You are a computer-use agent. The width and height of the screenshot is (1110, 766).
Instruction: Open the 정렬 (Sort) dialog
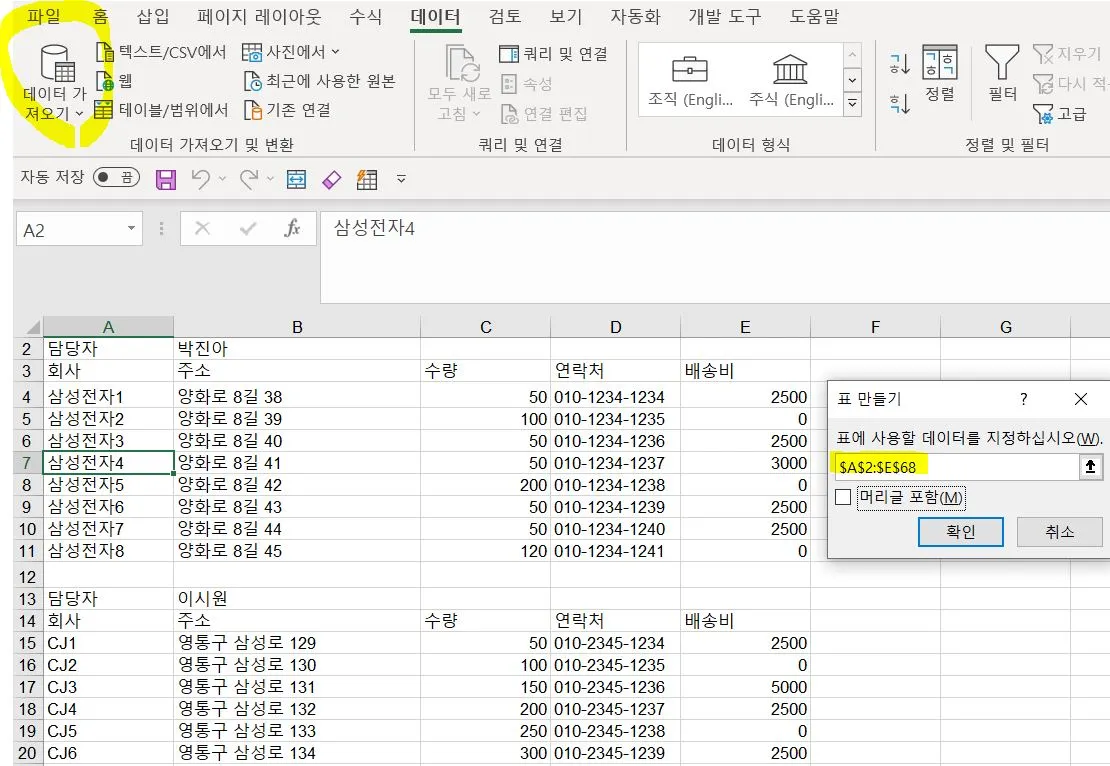pos(939,73)
